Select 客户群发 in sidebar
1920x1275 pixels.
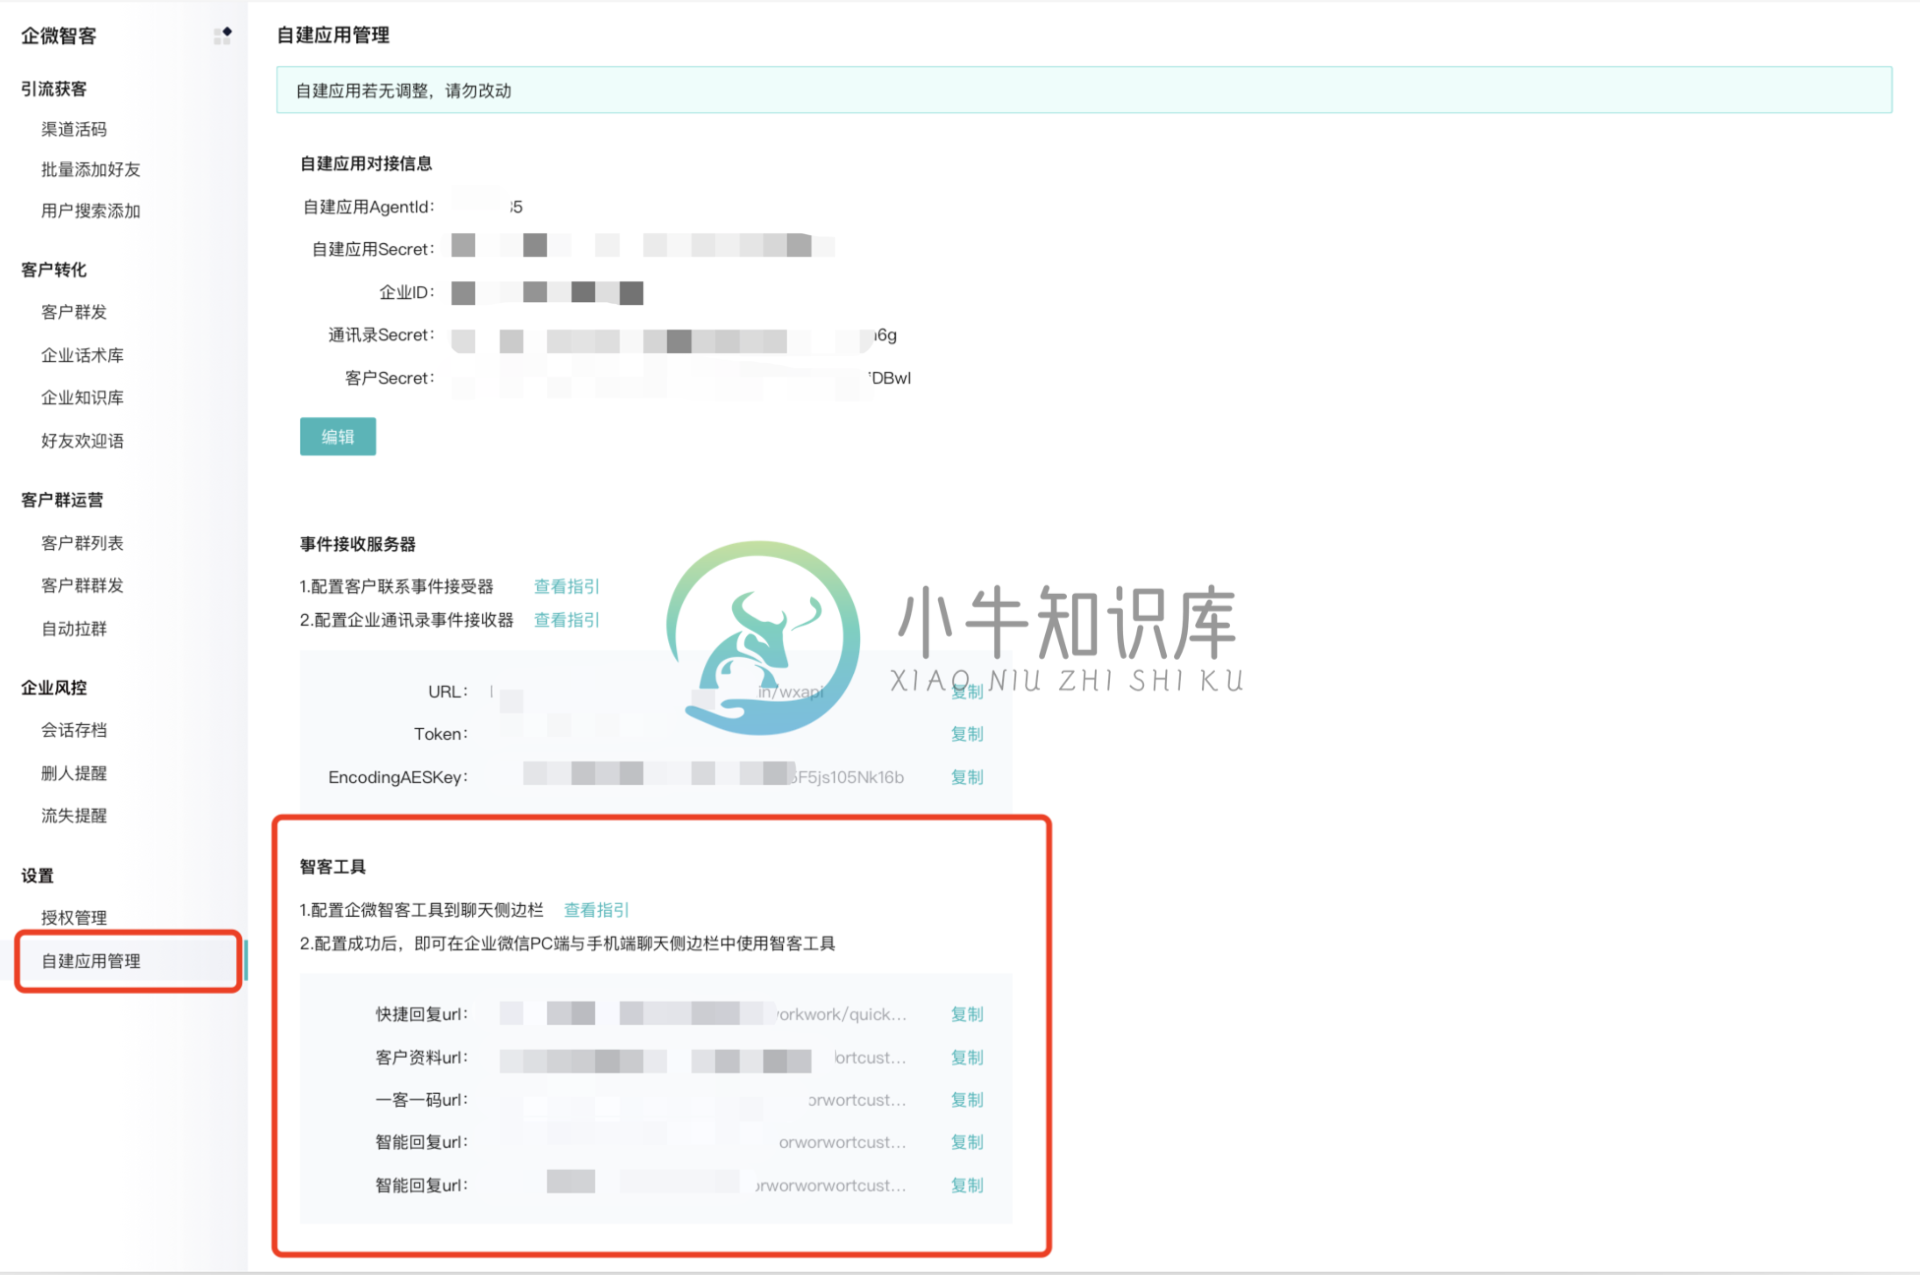coord(74,312)
